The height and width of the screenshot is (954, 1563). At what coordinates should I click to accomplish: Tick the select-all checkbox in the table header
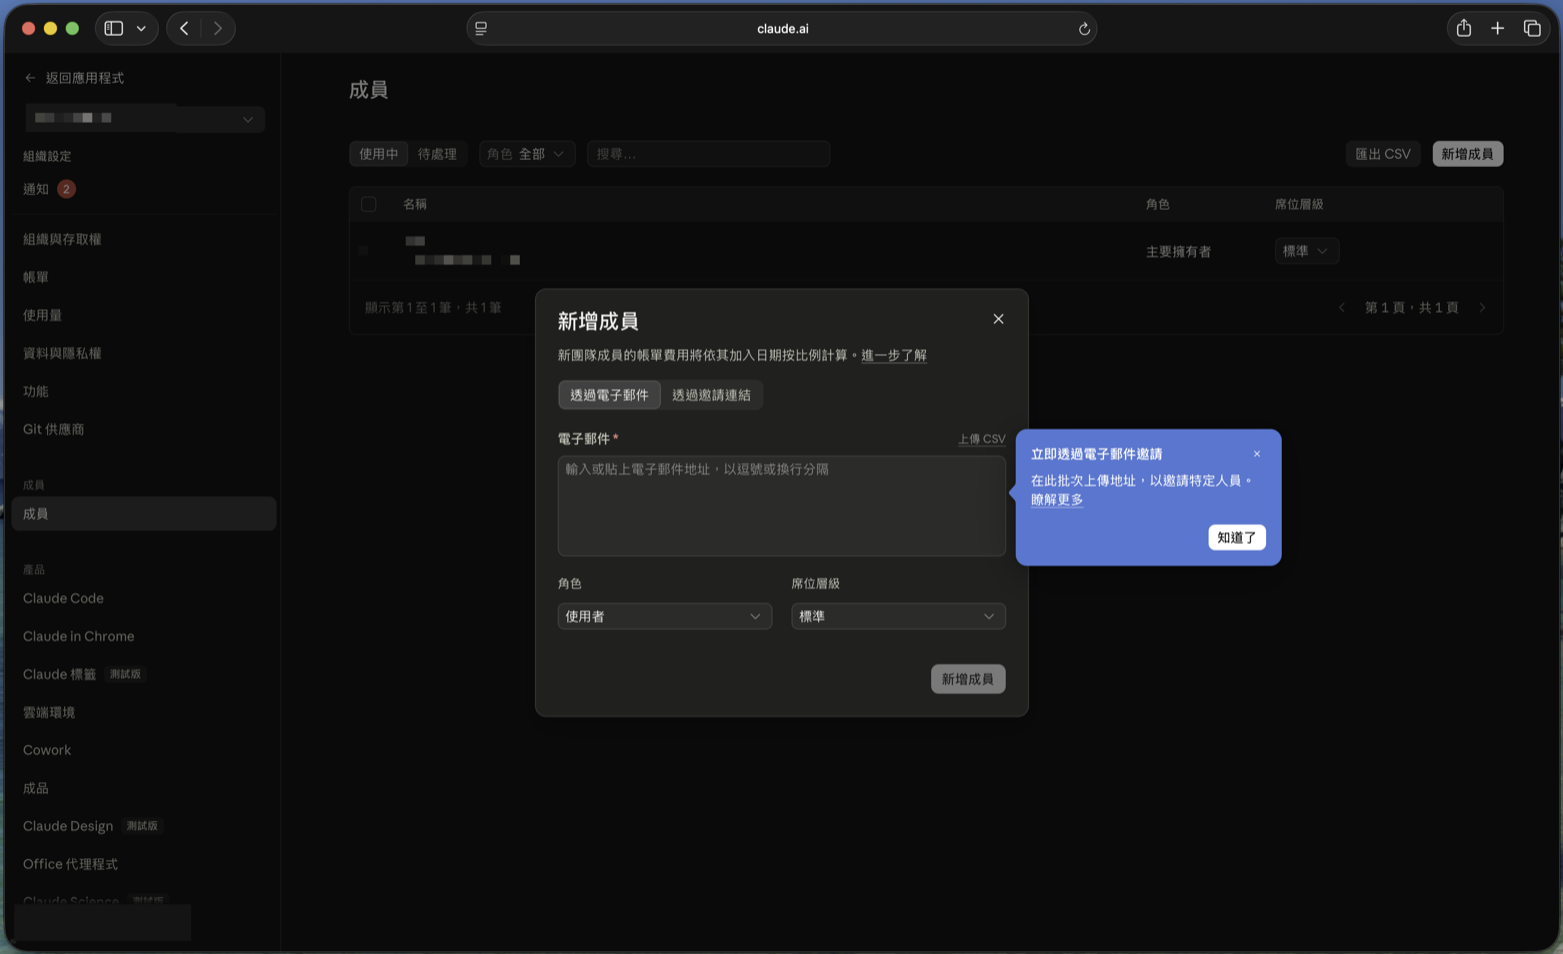point(369,204)
